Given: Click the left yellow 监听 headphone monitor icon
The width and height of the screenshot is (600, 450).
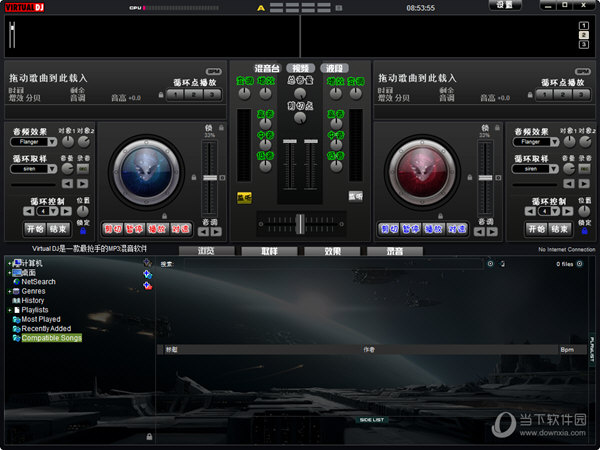Looking at the screenshot, I should 243,197.
